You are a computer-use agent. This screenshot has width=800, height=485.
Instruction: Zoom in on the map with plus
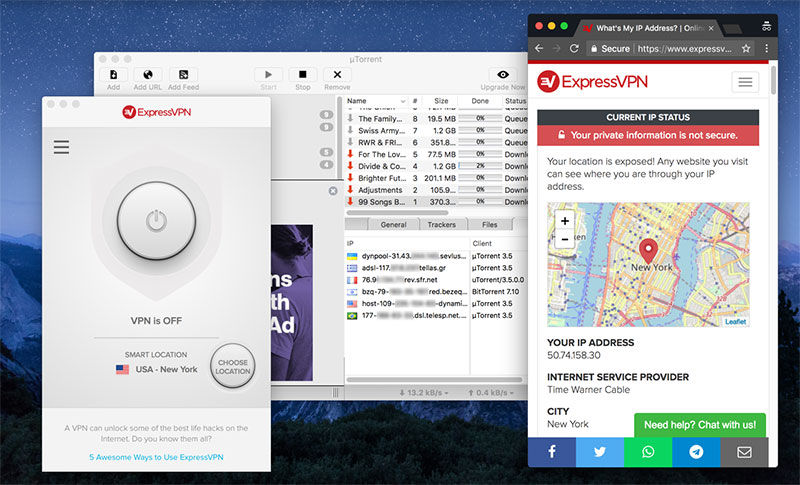pos(565,221)
